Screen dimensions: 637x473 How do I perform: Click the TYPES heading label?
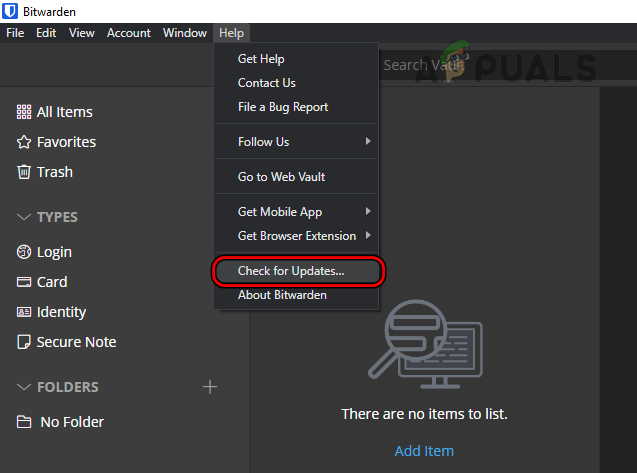(x=57, y=217)
